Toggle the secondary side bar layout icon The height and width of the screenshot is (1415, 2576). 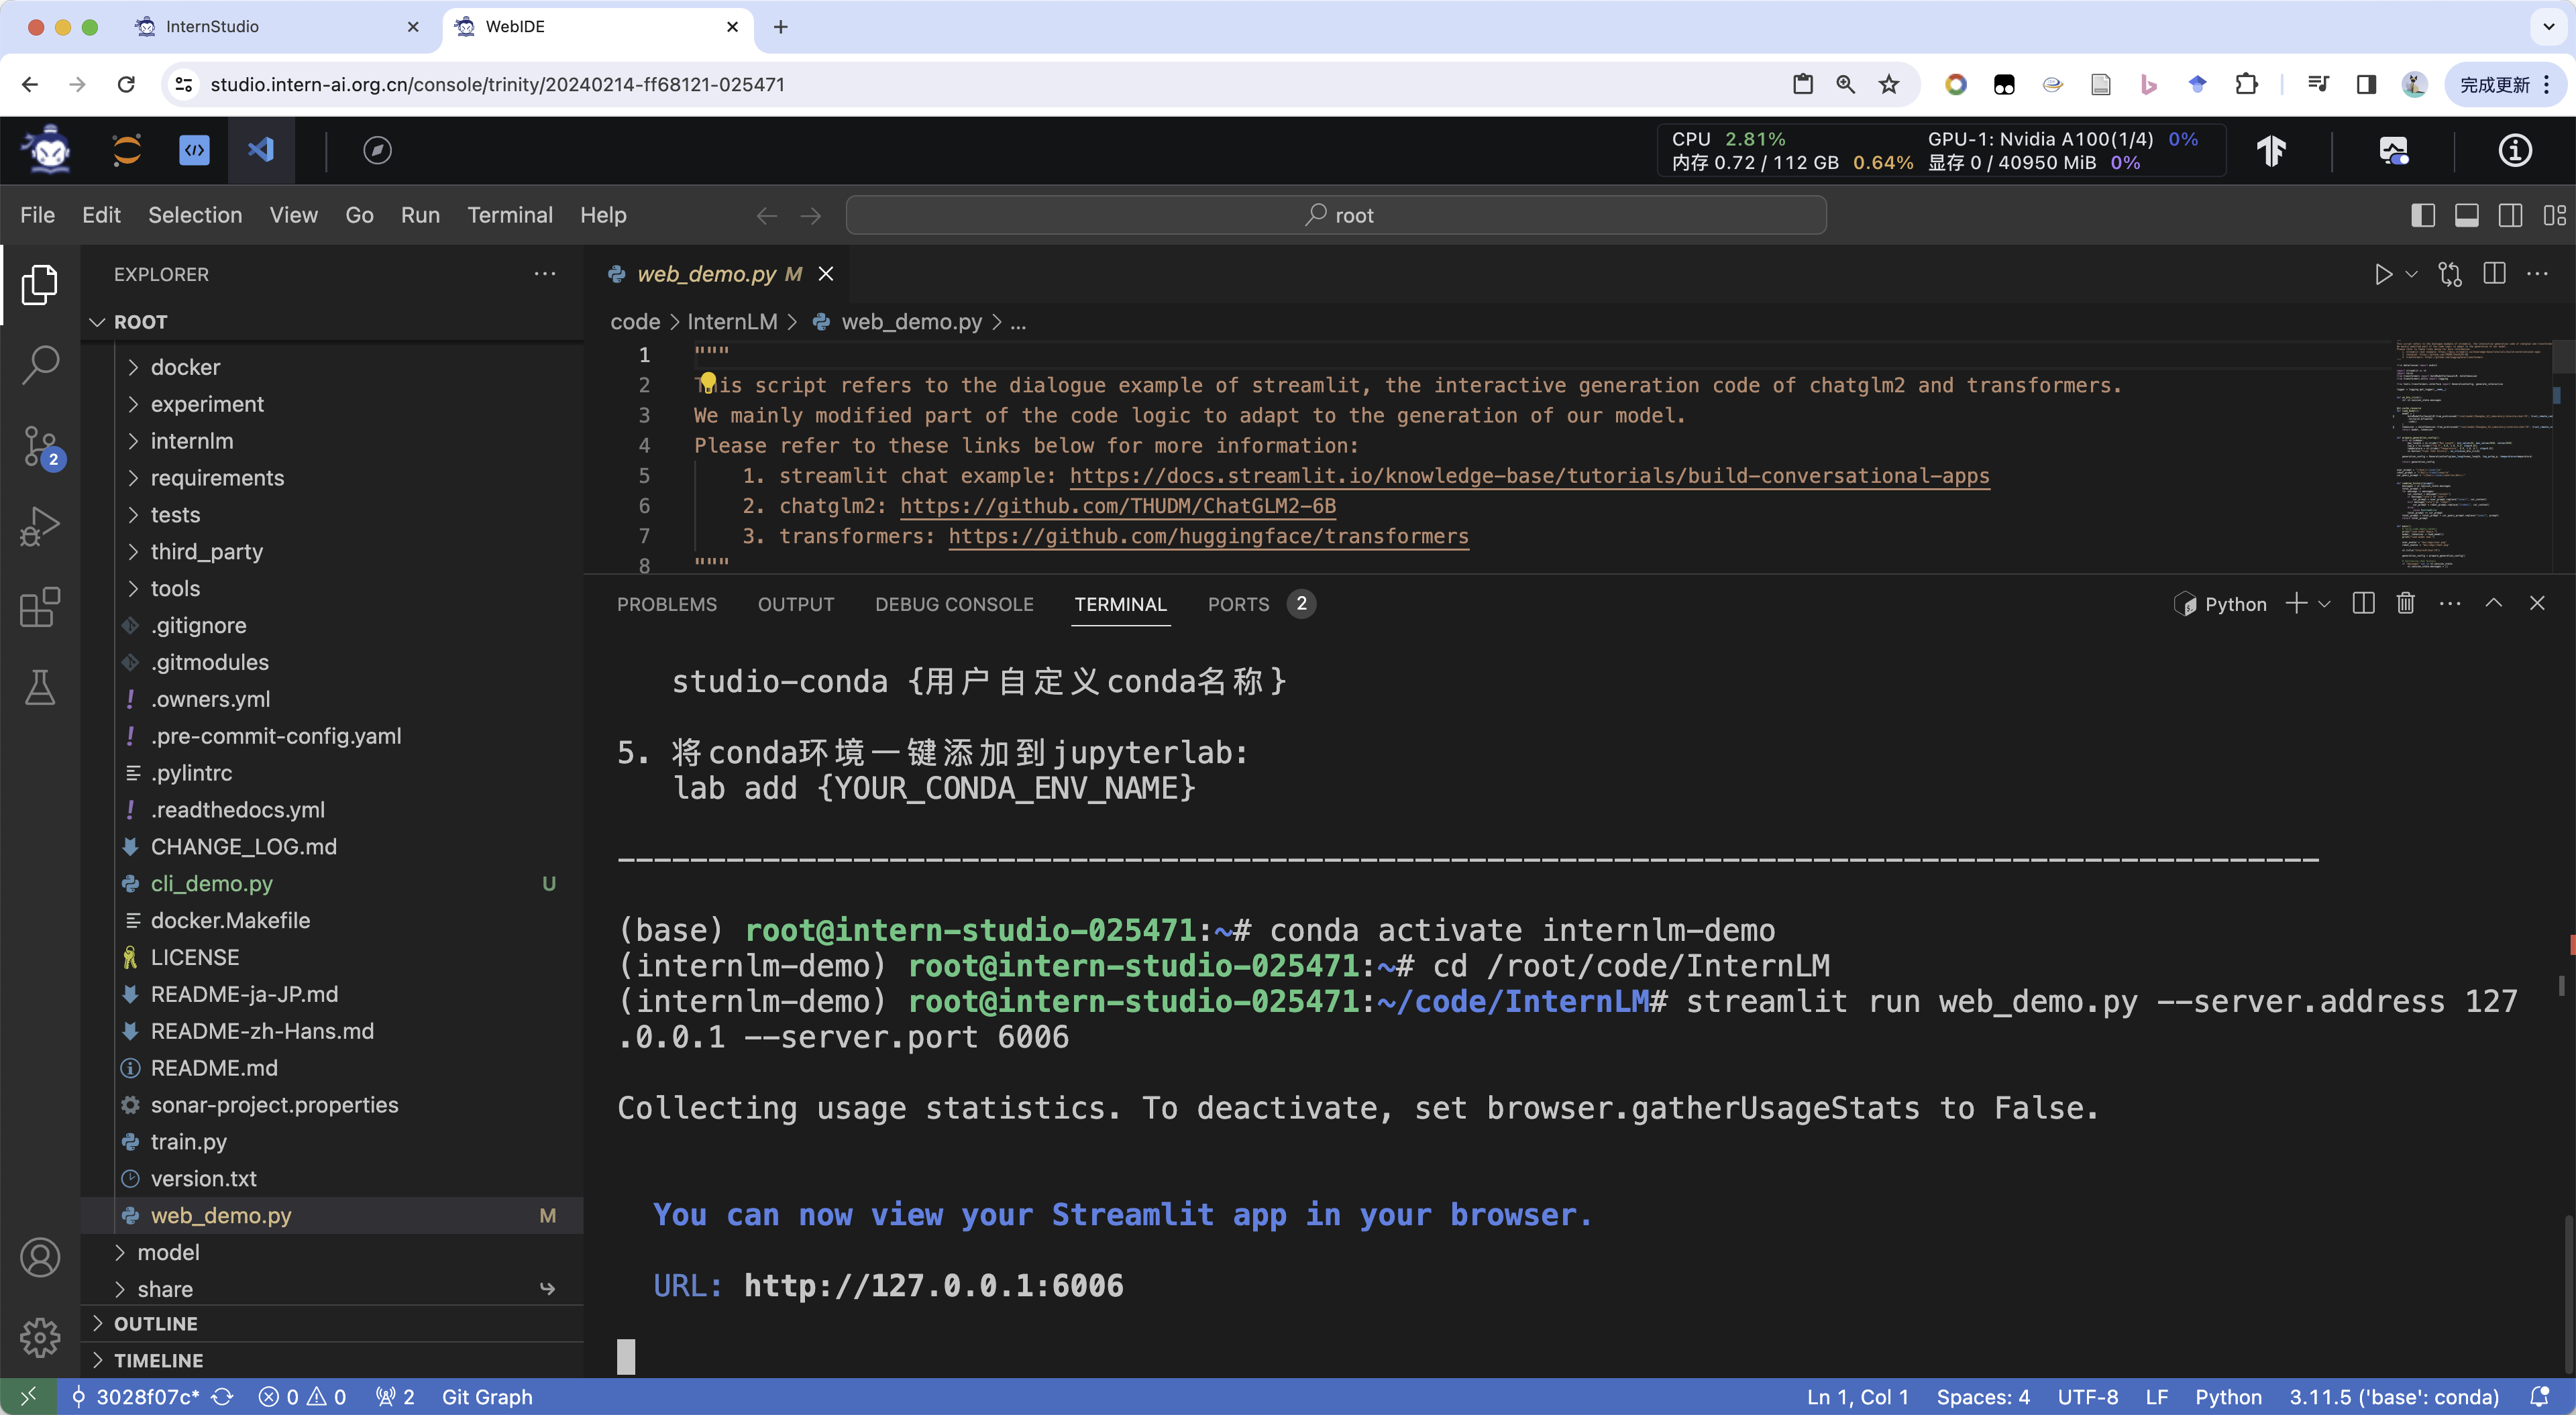point(2510,215)
